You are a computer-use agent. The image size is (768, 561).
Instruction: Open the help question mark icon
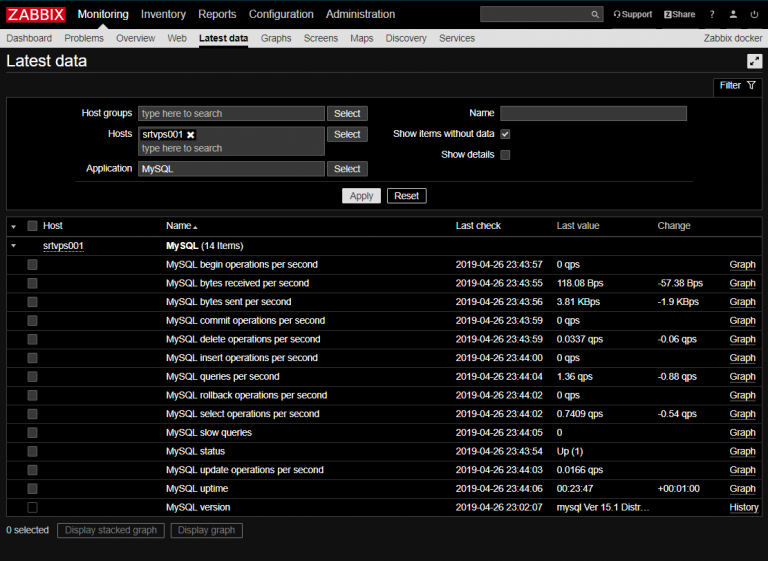[712, 15]
